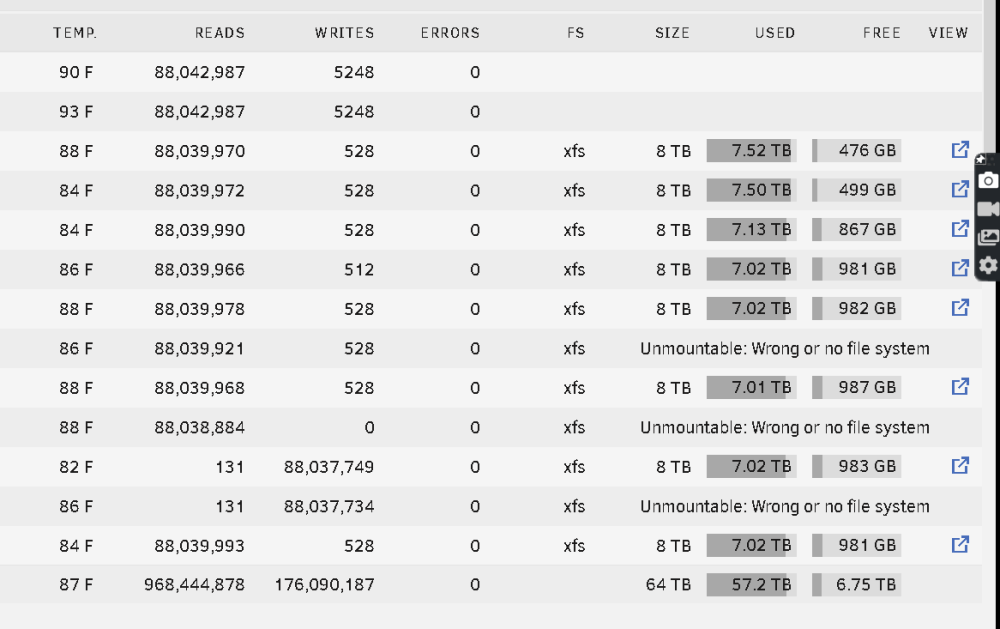The image size is (1000, 629).
Task: Open view icon for disk with 499 GB free
Action: [960, 189]
